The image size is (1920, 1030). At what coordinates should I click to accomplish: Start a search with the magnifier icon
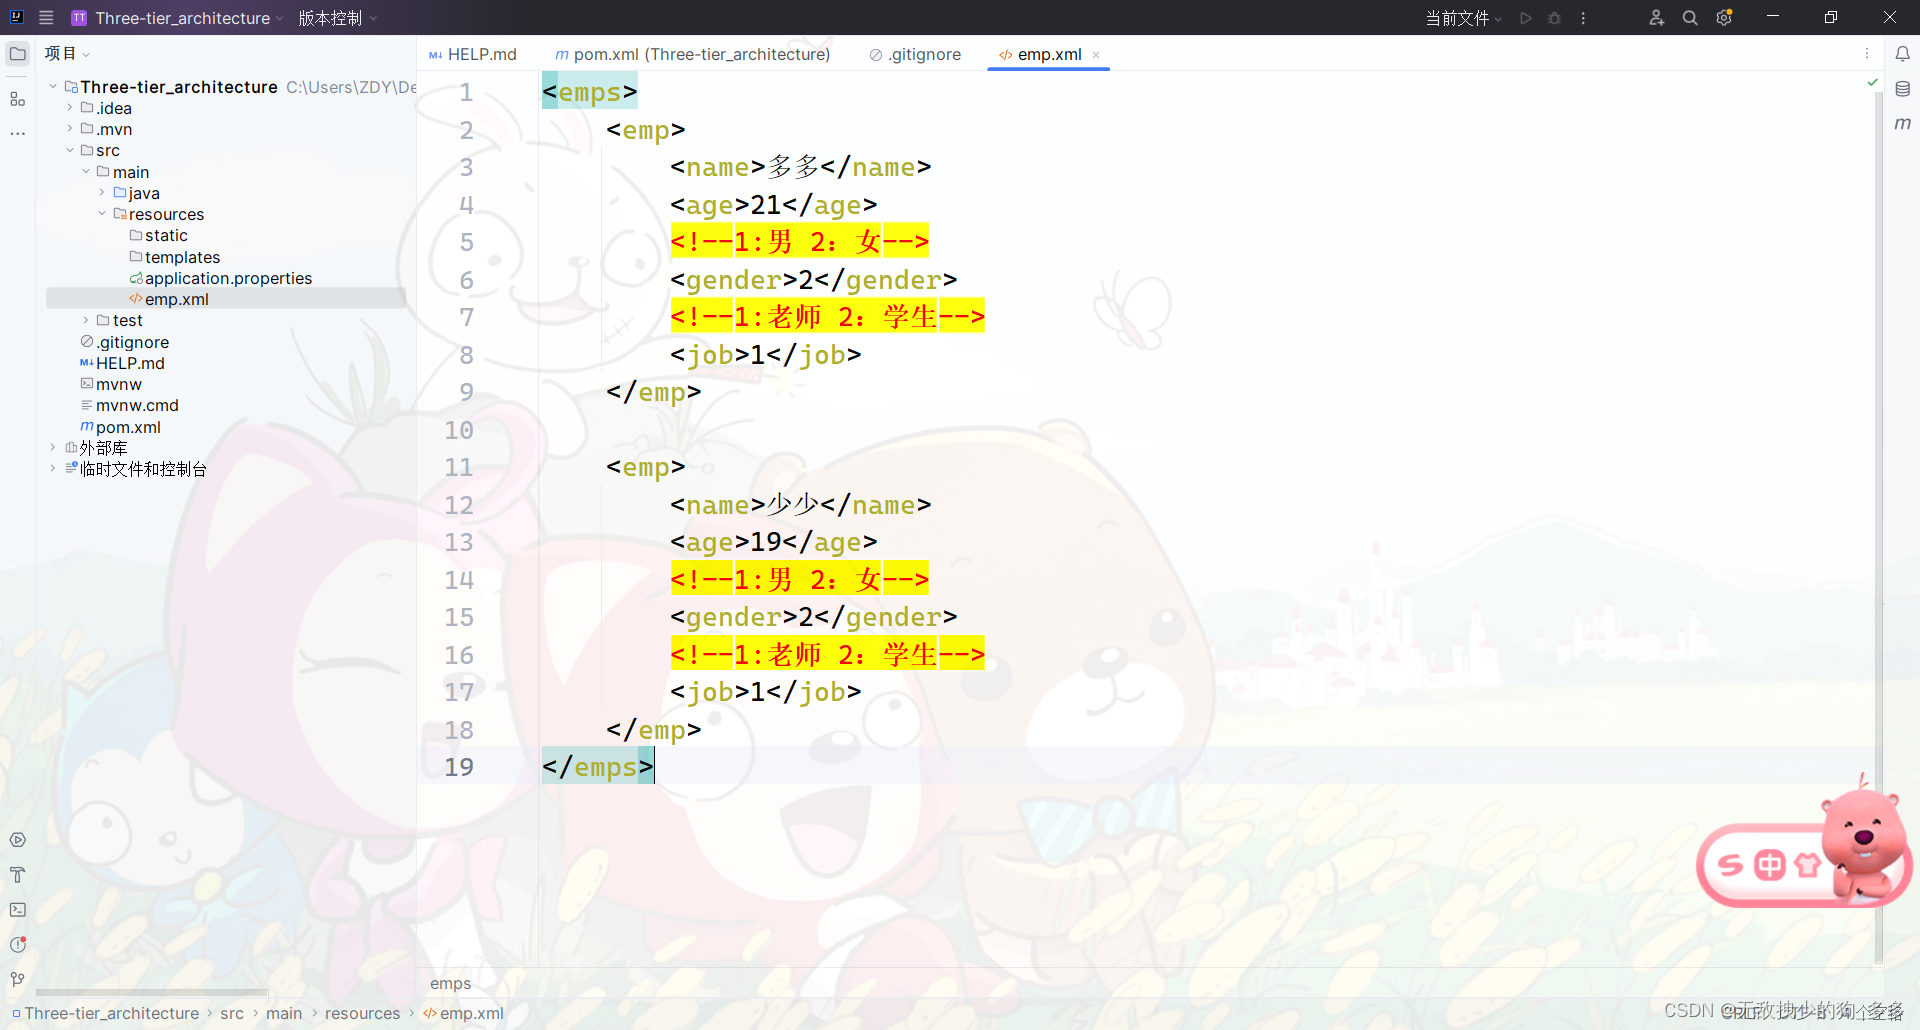pyautogui.click(x=1689, y=17)
